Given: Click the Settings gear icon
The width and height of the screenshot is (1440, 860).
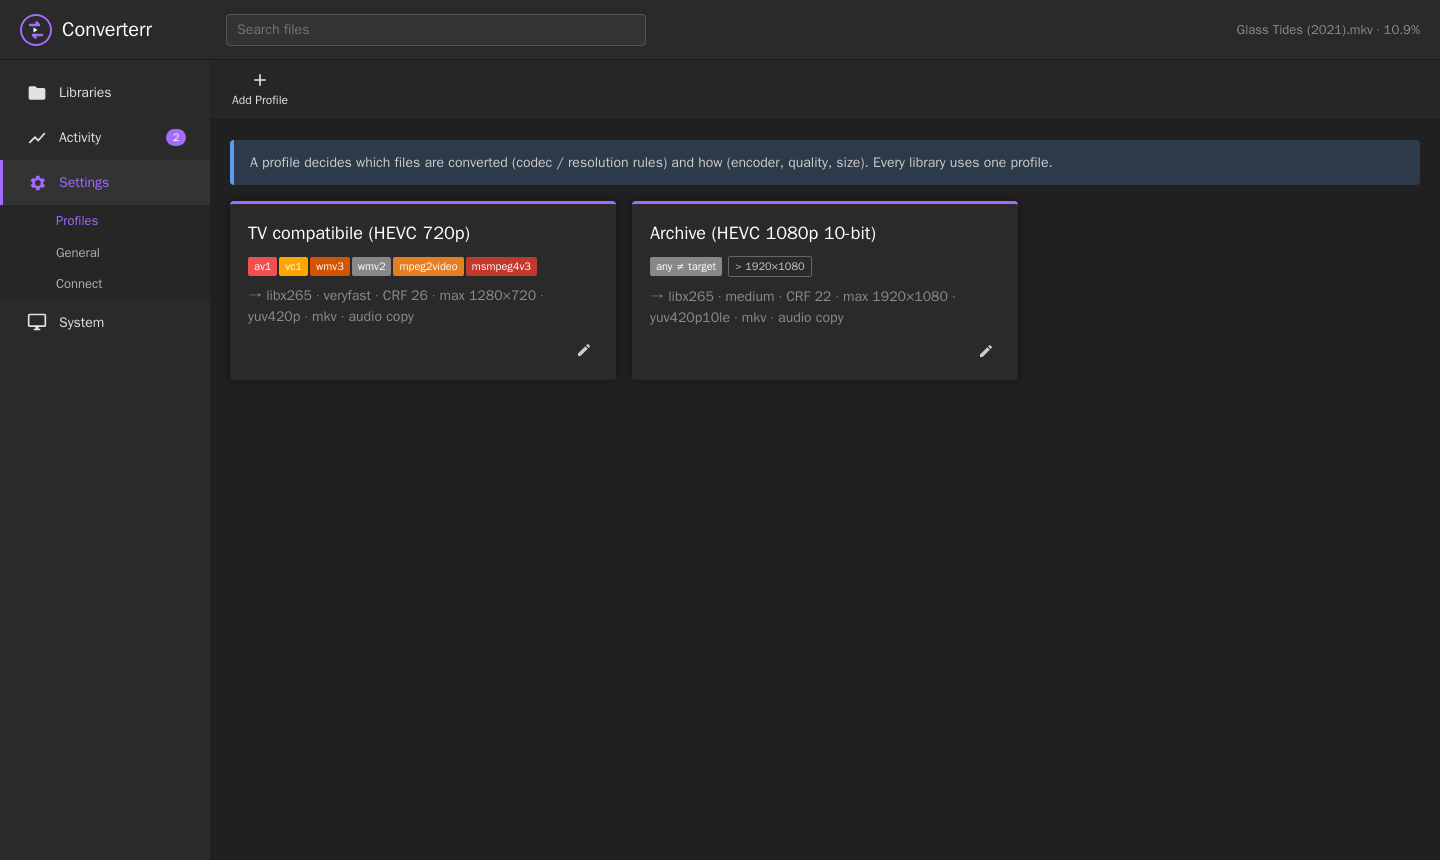Looking at the screenshot, I should click(38, 183).
